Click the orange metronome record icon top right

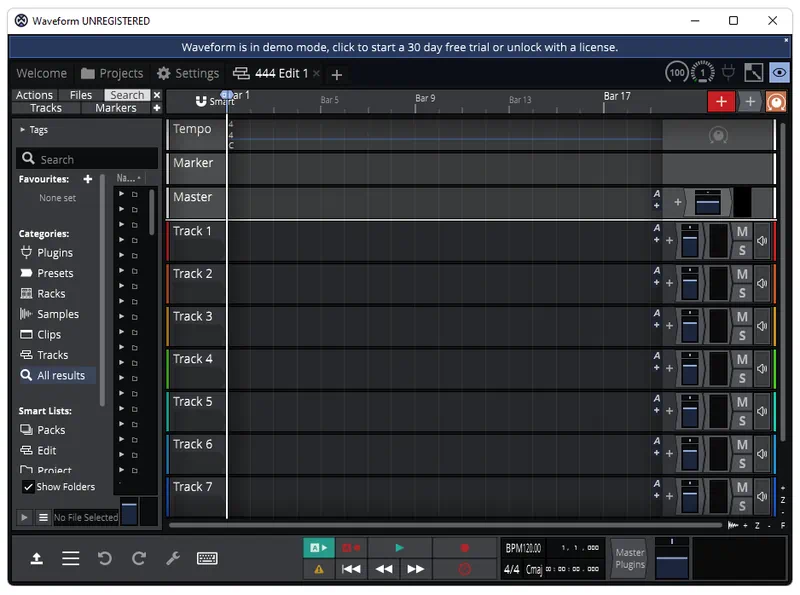coord(776,102)
